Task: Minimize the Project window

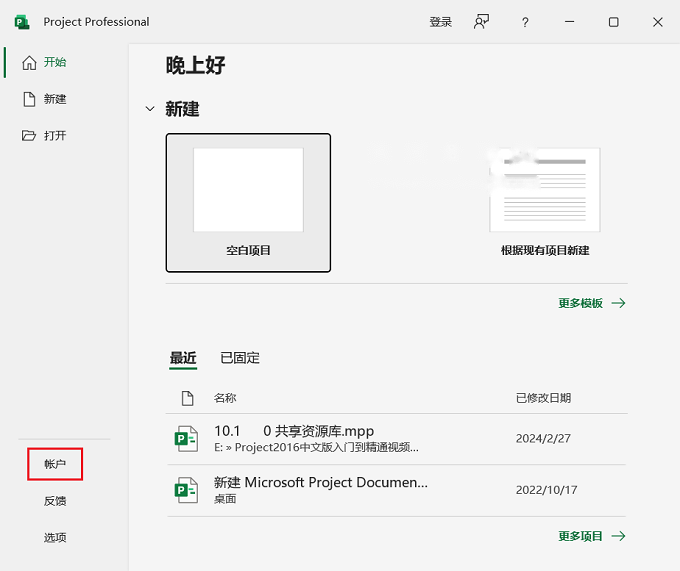Action: click(x=569, y=22)
